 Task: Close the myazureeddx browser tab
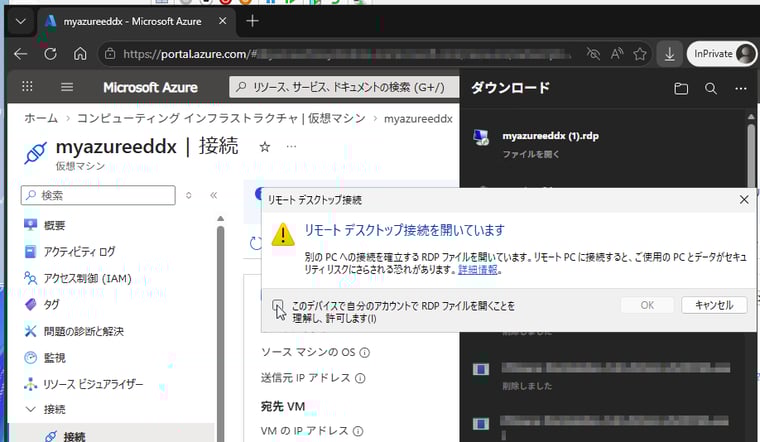tap(222, 21)
